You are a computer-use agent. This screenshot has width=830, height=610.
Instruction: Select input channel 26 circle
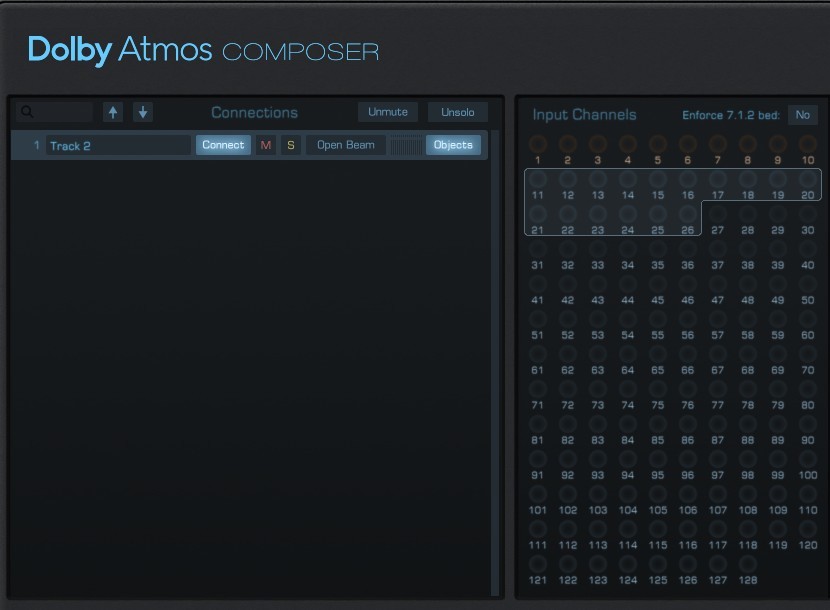tap(688, 214)
